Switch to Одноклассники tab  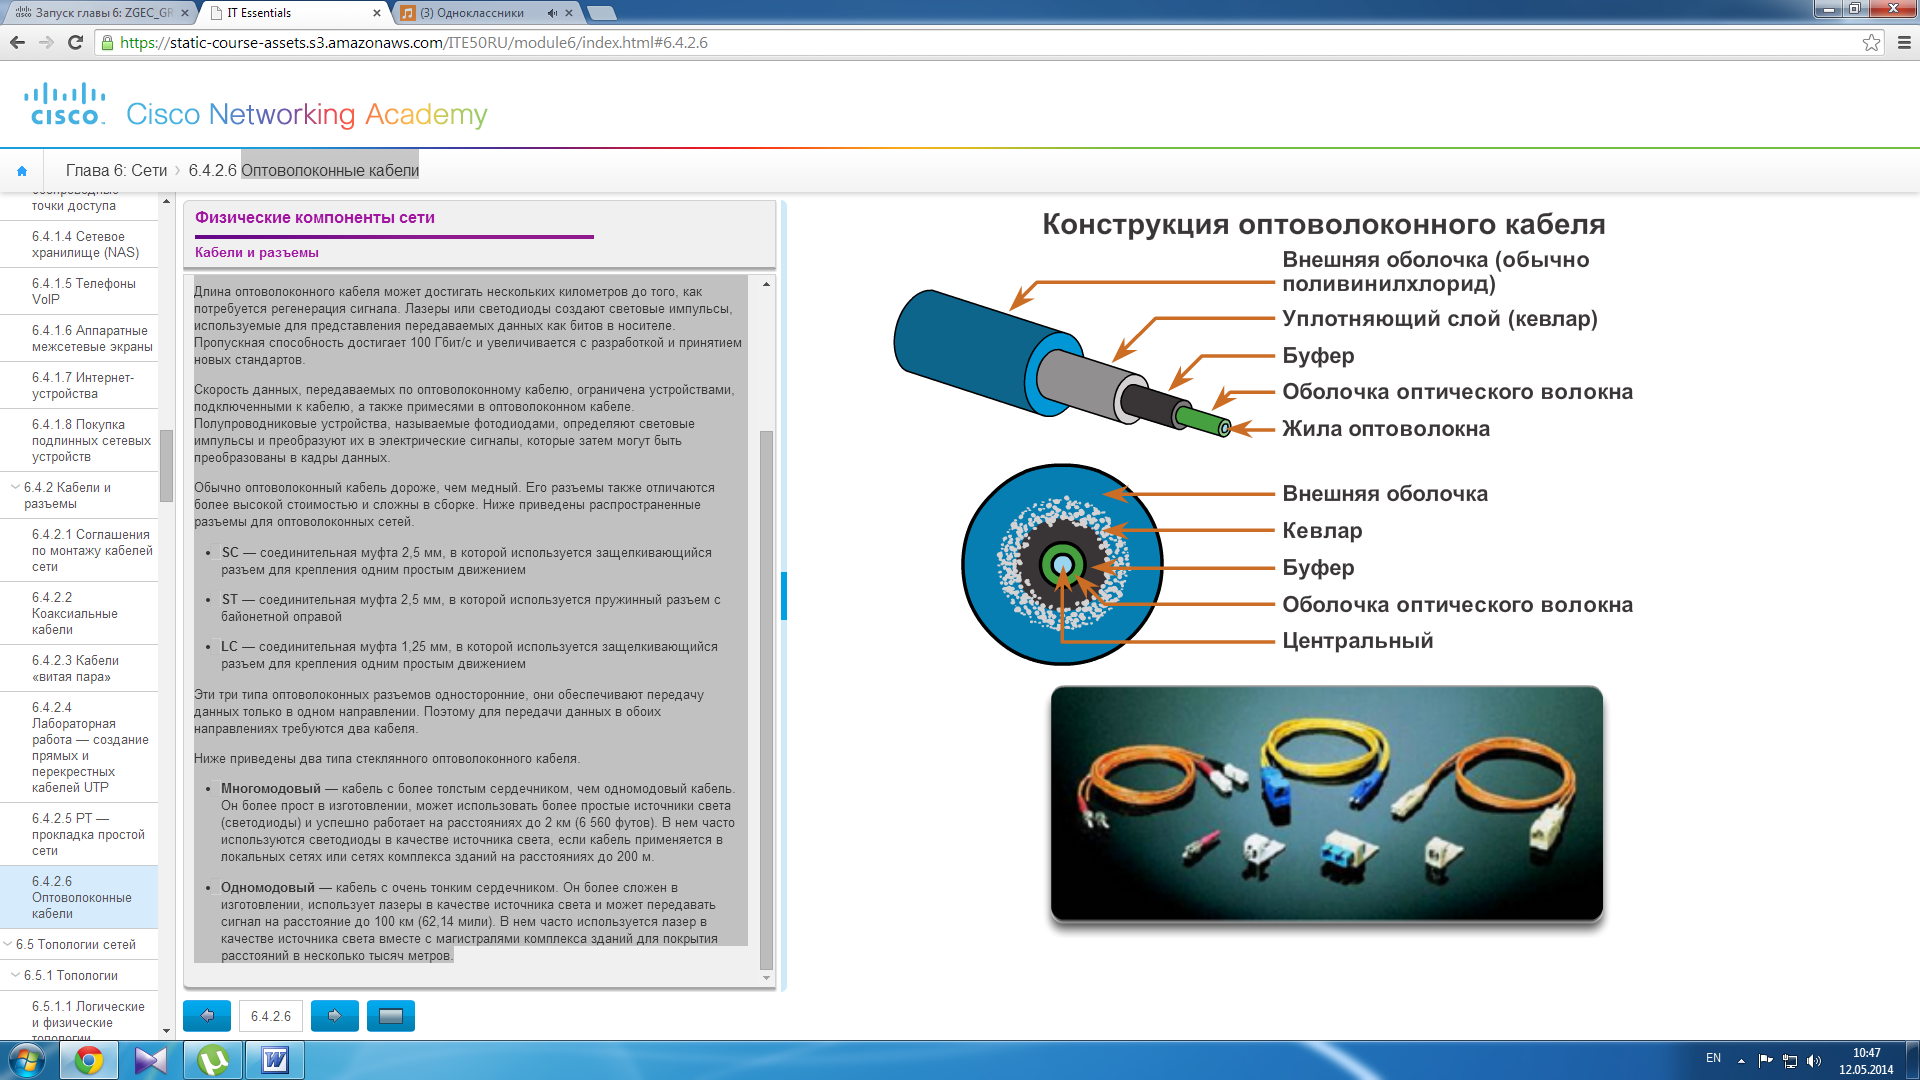click(x=486, y=13)
